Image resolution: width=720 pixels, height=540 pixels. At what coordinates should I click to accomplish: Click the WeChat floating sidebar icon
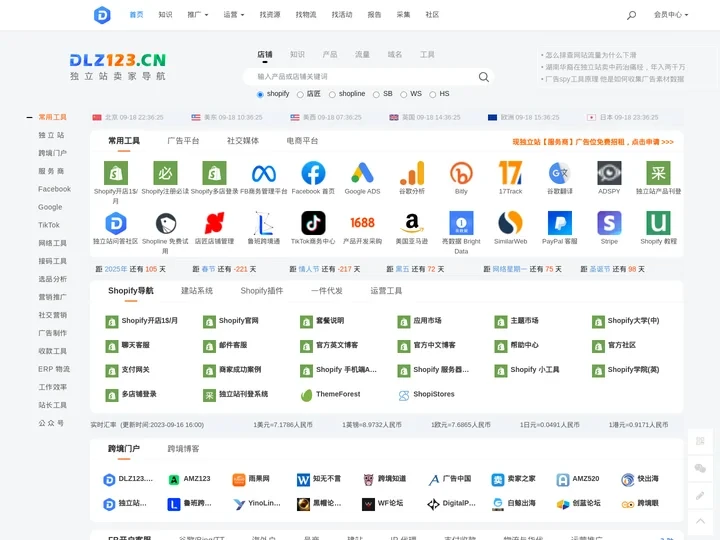pyautogui.click(x=700, y=468)
